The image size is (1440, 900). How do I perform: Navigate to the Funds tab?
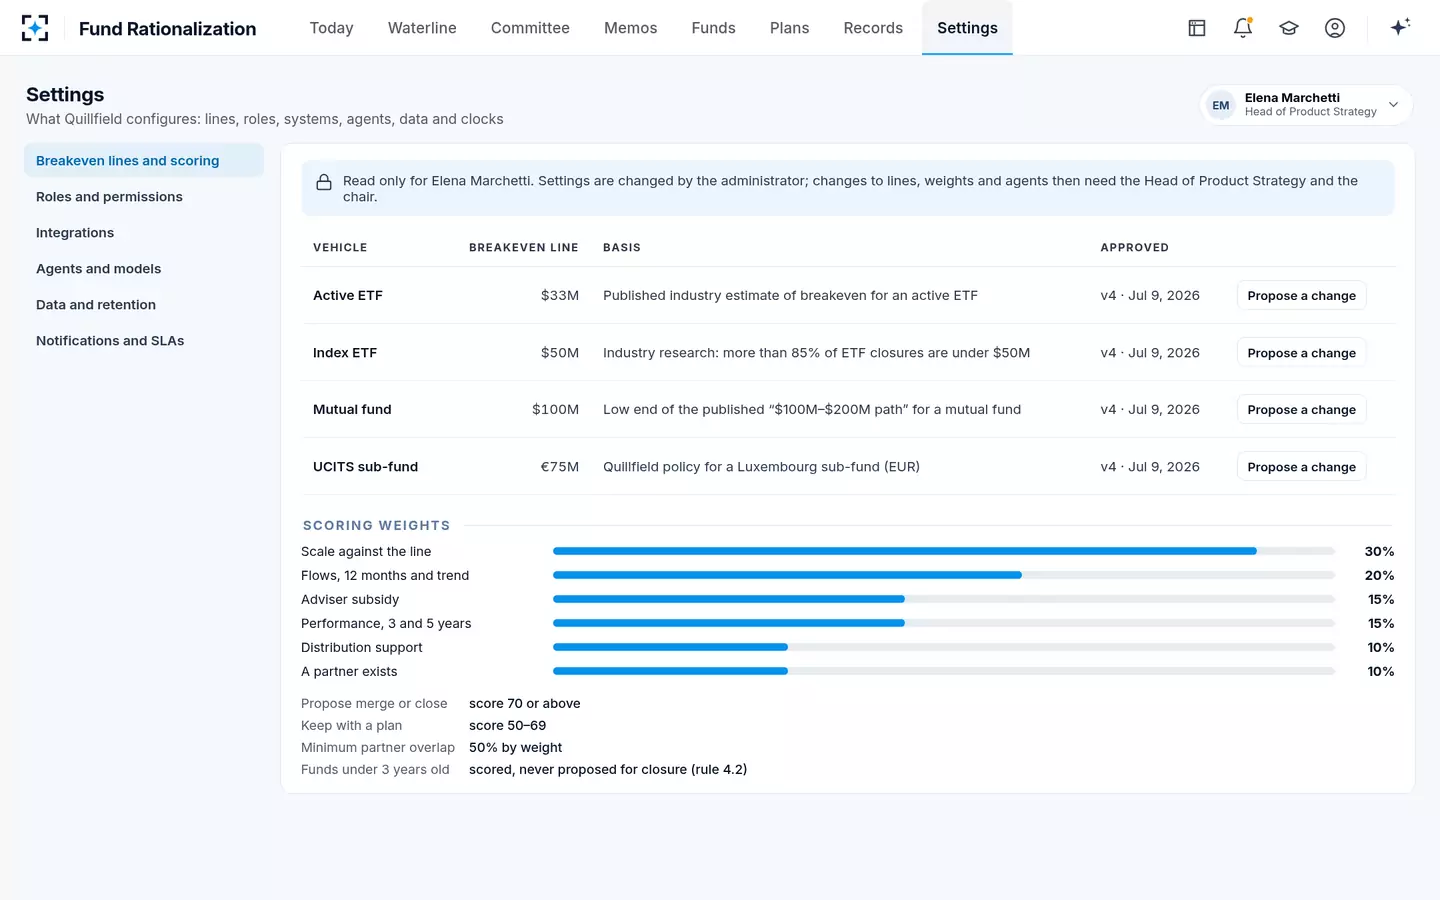click(x=713, y=28)
